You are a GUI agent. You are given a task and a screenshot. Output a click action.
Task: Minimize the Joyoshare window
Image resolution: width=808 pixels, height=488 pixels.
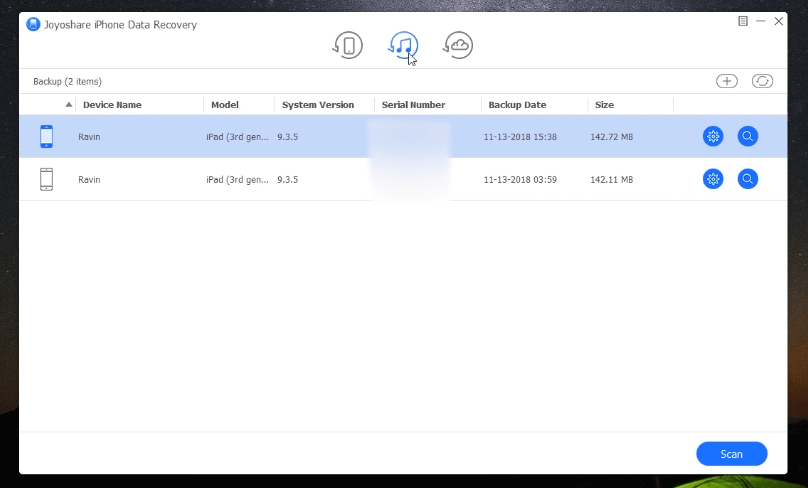[761, 21]
